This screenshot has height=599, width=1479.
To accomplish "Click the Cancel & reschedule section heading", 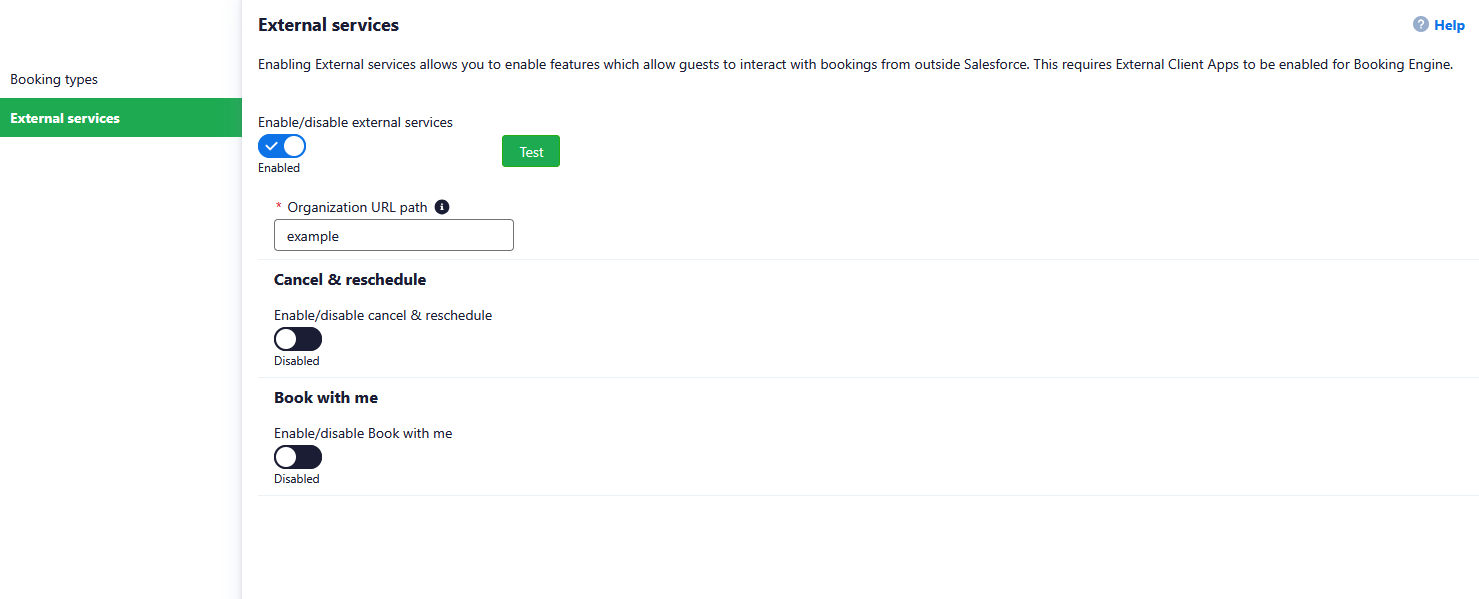I will point(350,279).
